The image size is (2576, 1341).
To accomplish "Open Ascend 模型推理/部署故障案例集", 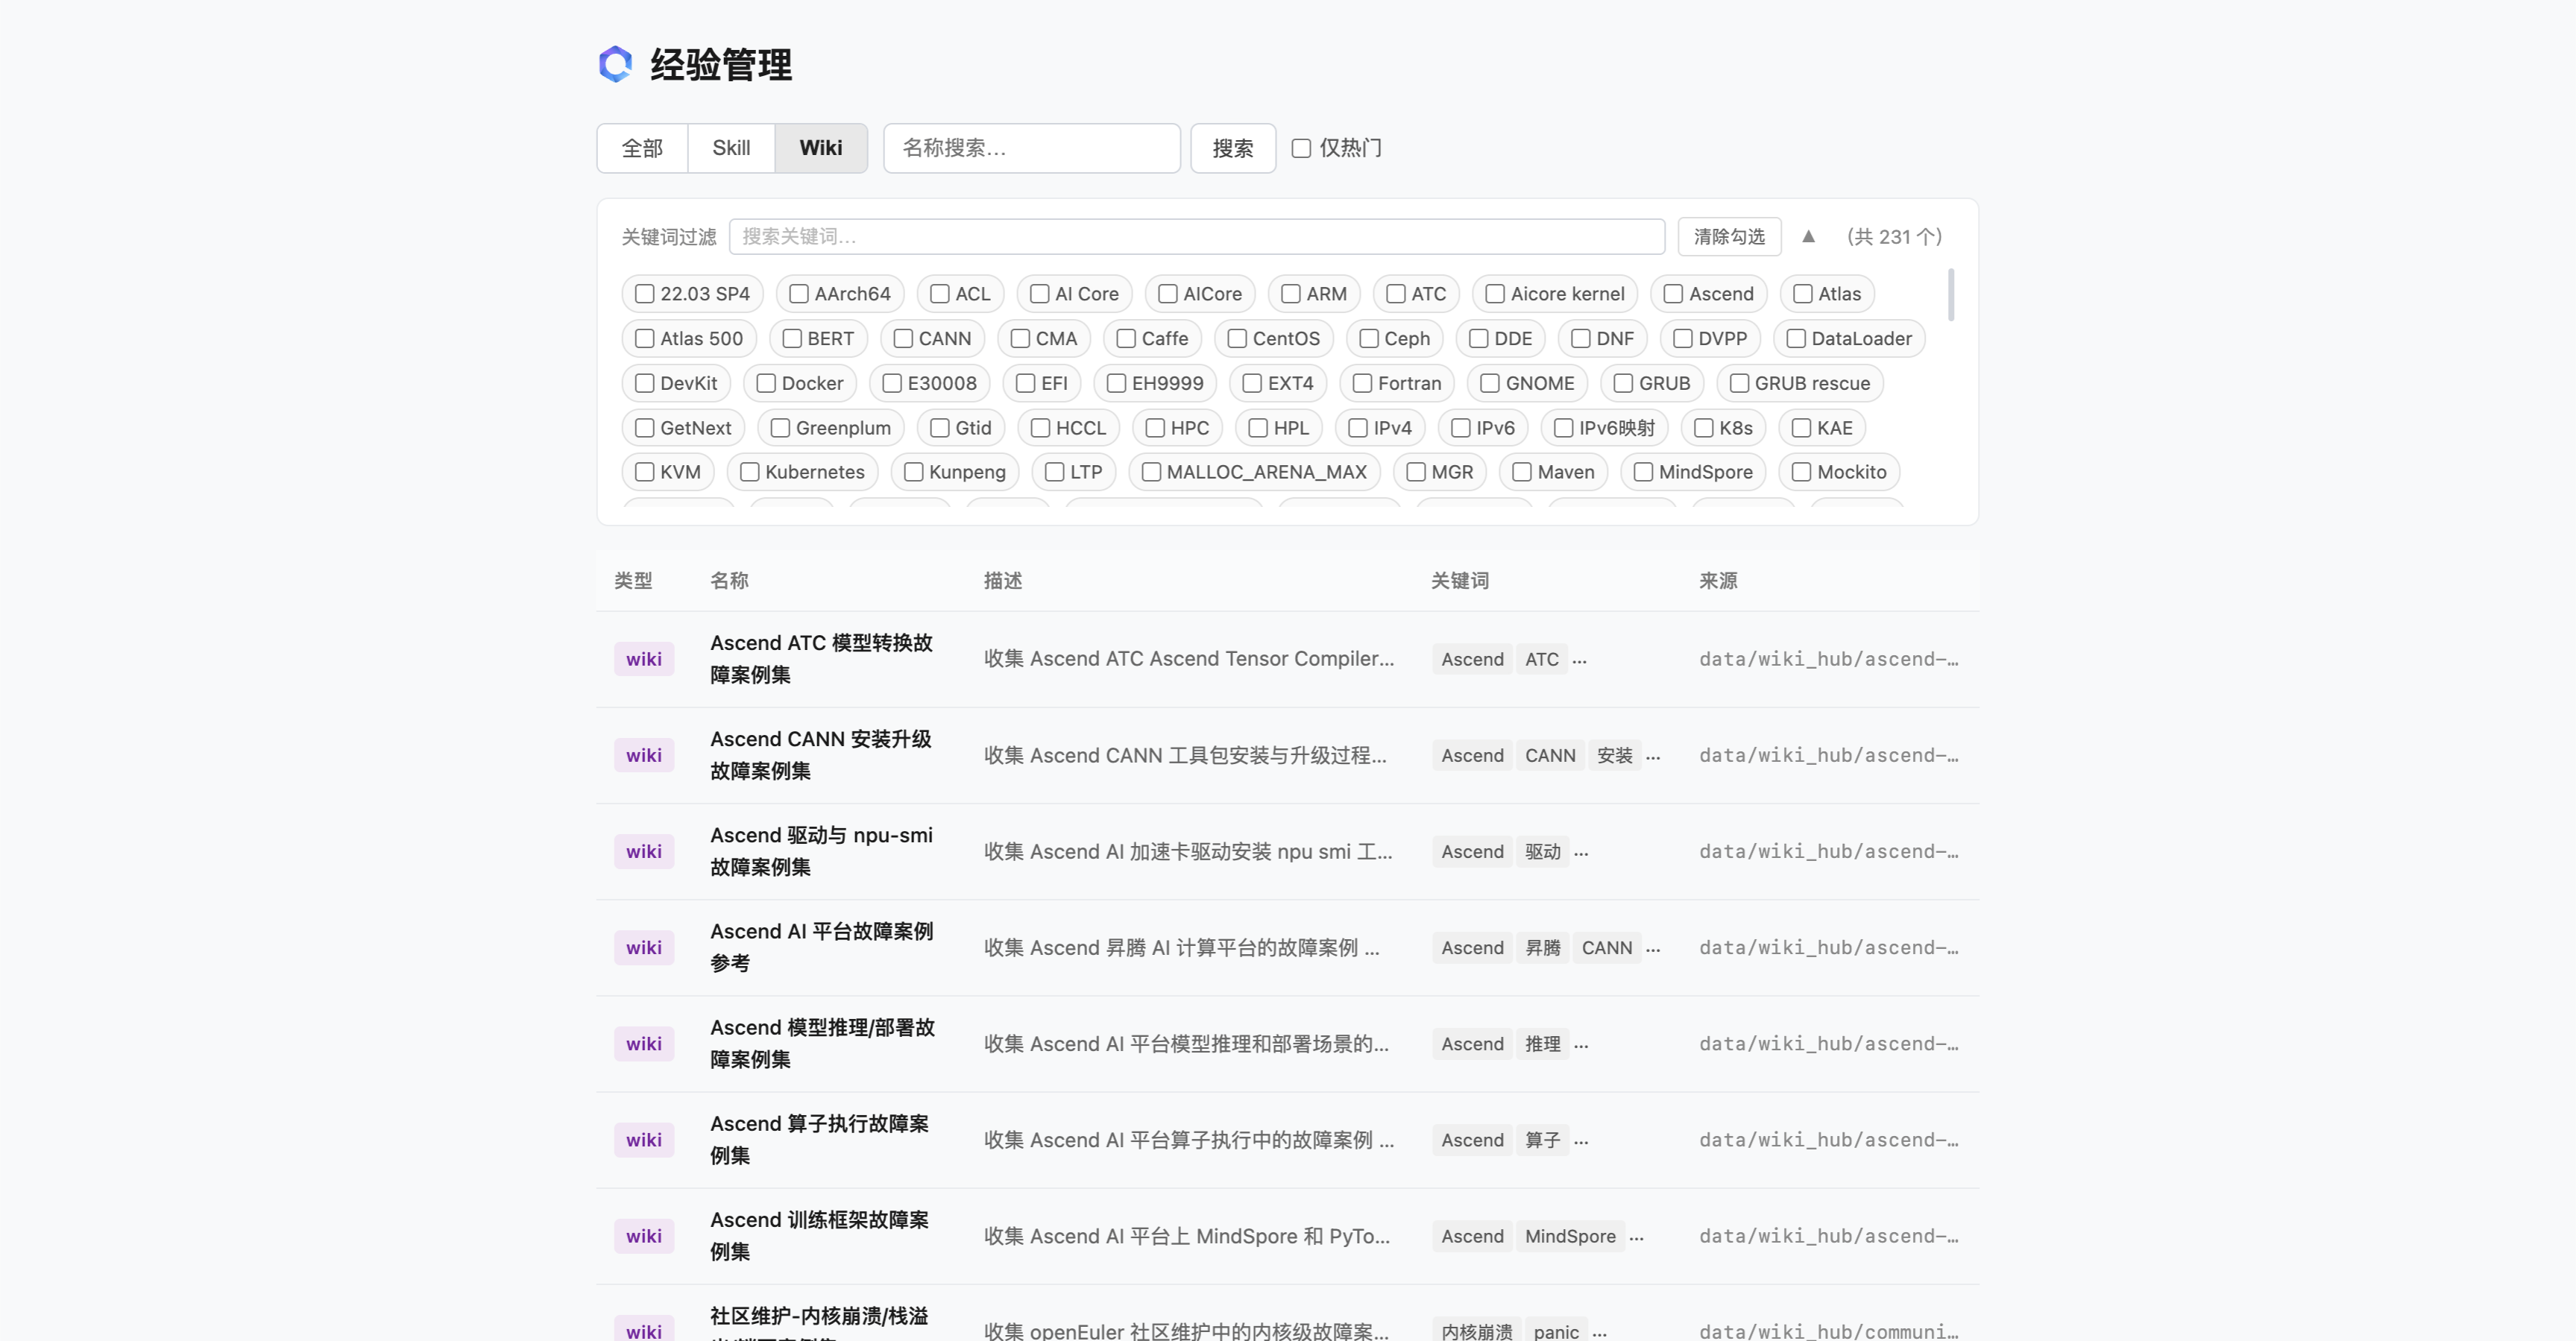I will (822, 1043).
